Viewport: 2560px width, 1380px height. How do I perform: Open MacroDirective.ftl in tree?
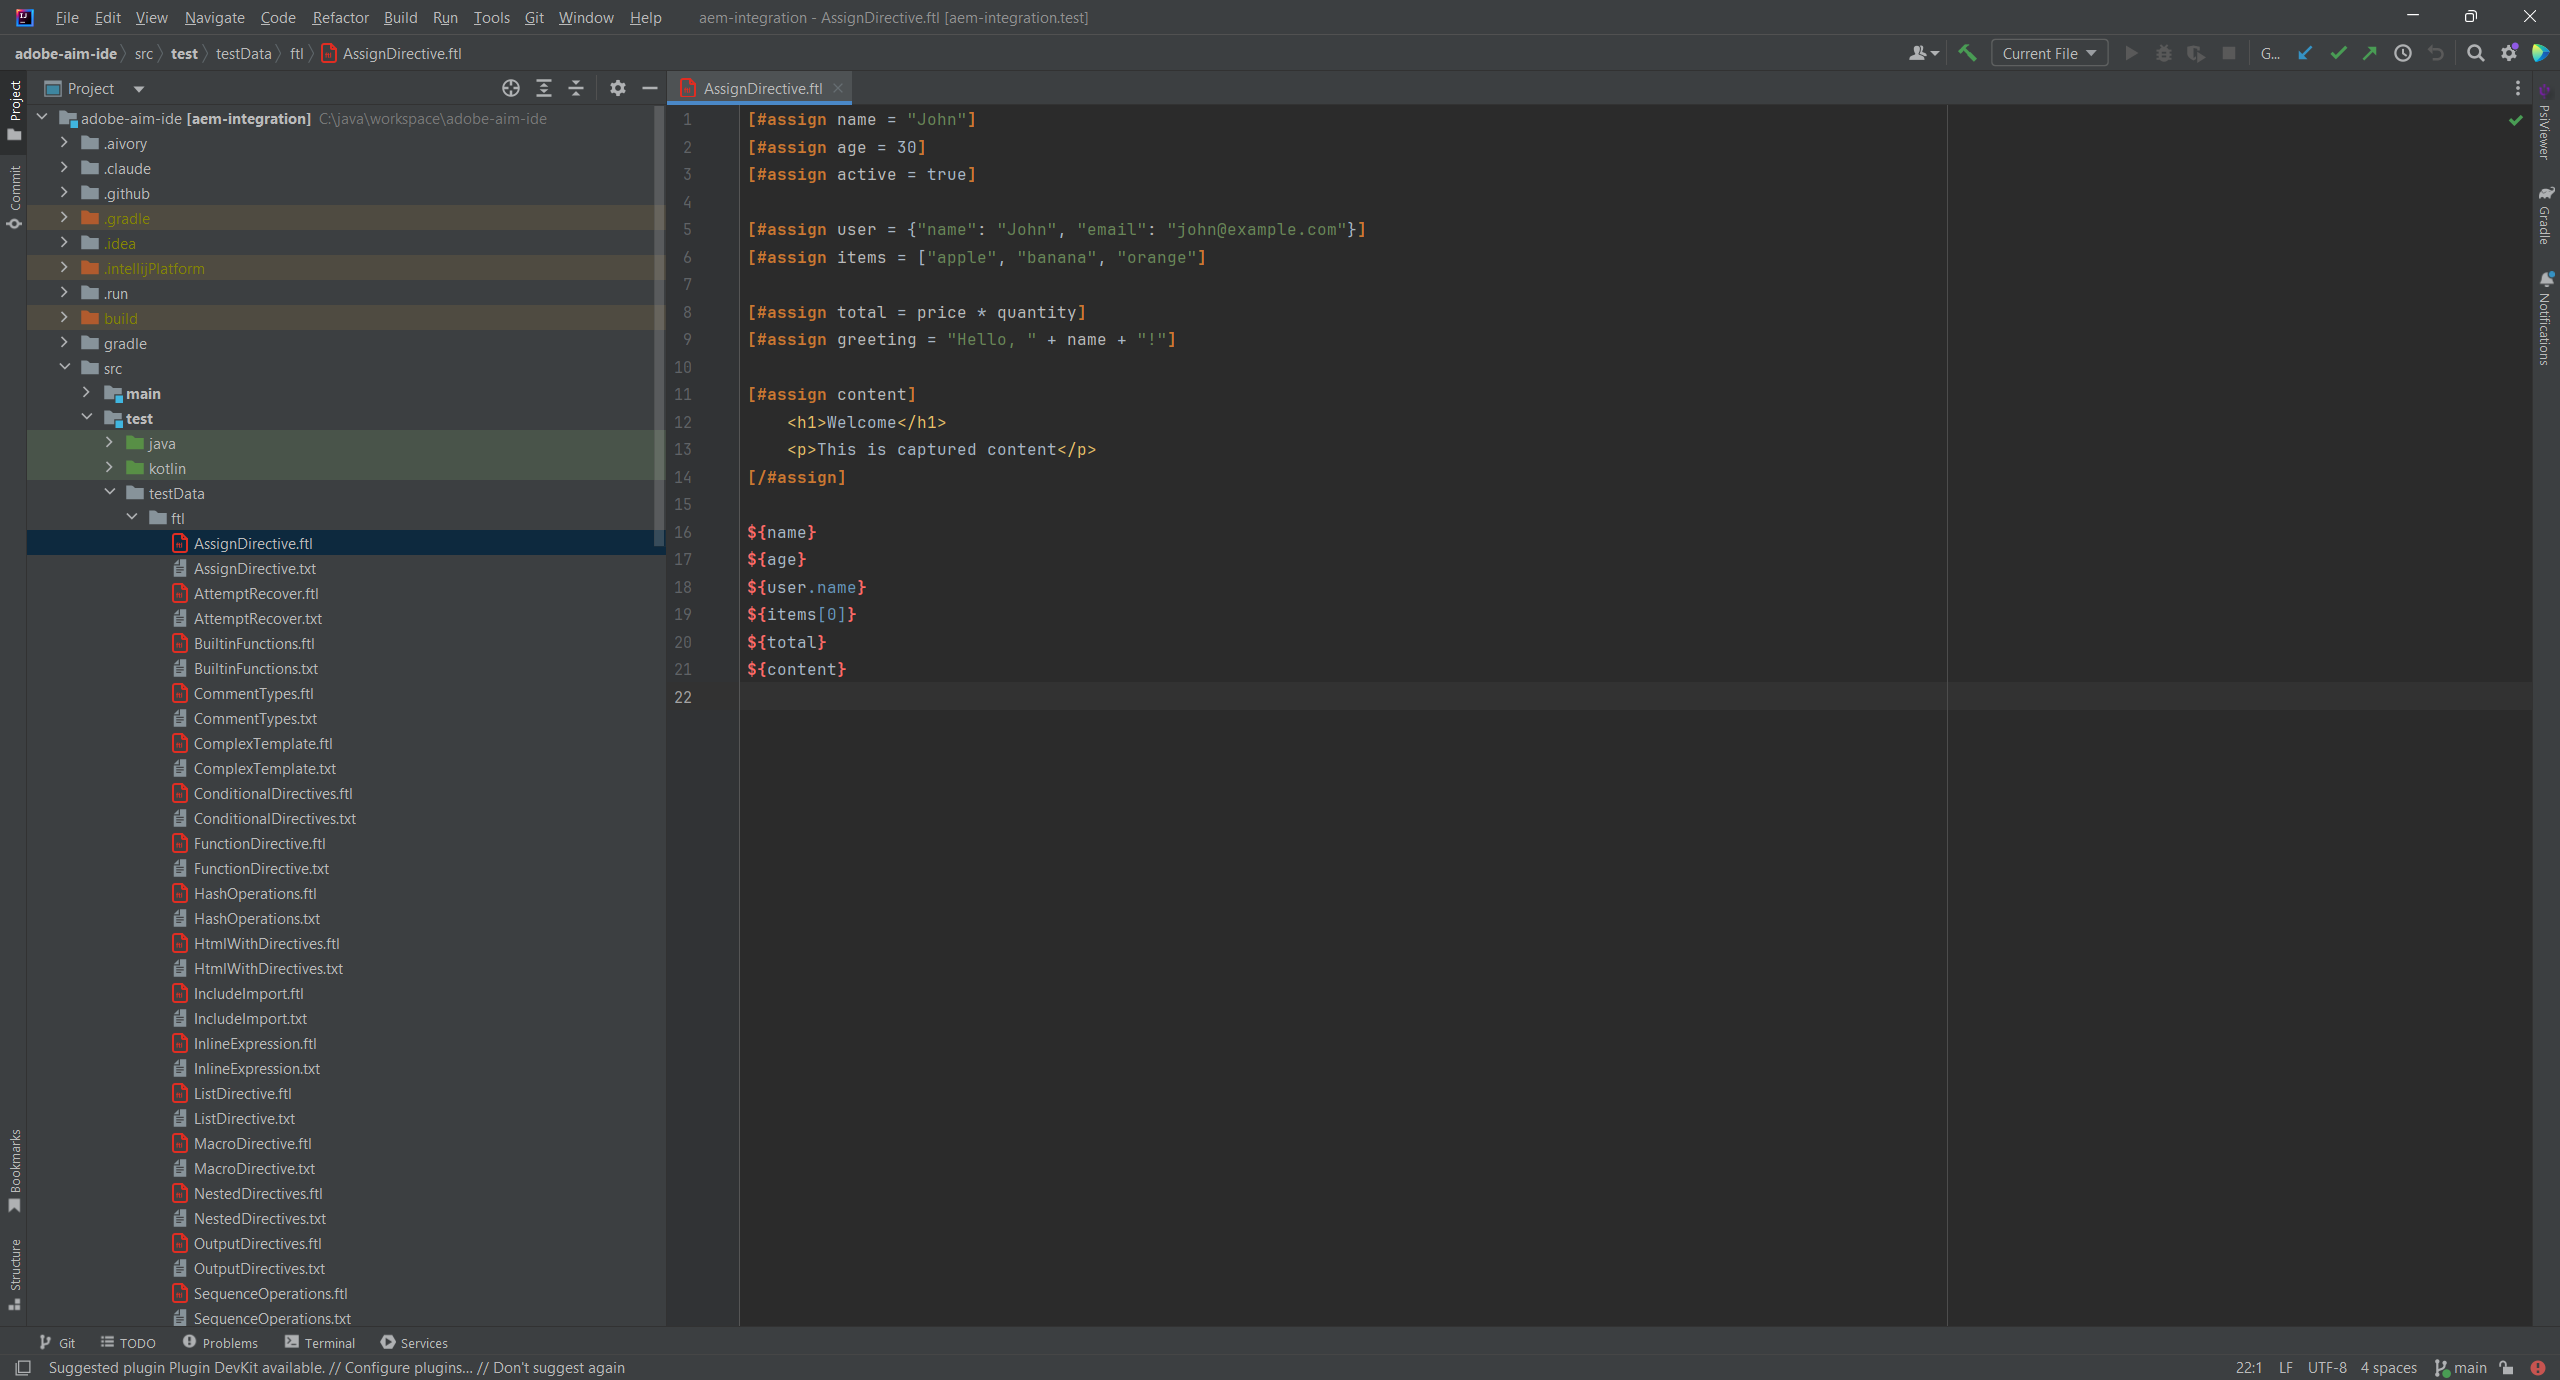(x=252, y=1143)
